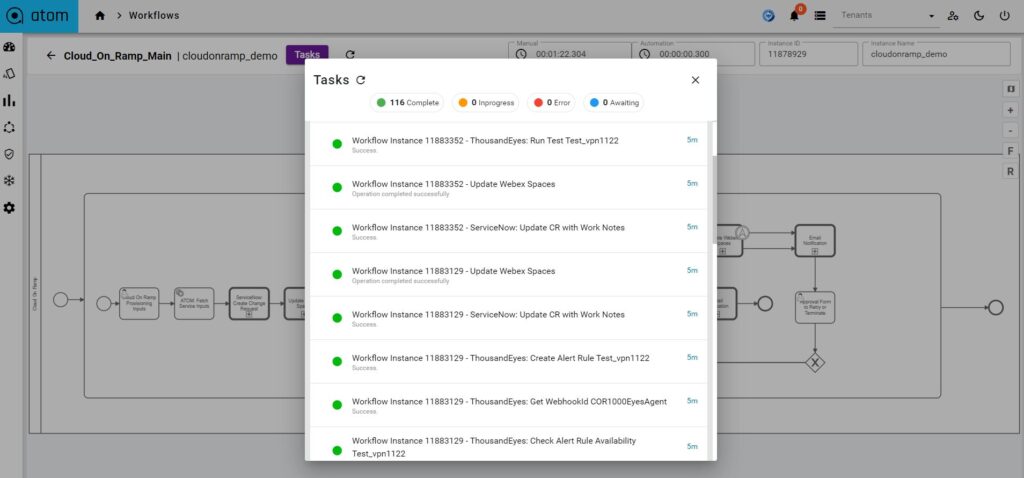The image size is (1024, 478).
Task: Open 11883129 Update Webex Spaces task
Action: click(508, 274)
